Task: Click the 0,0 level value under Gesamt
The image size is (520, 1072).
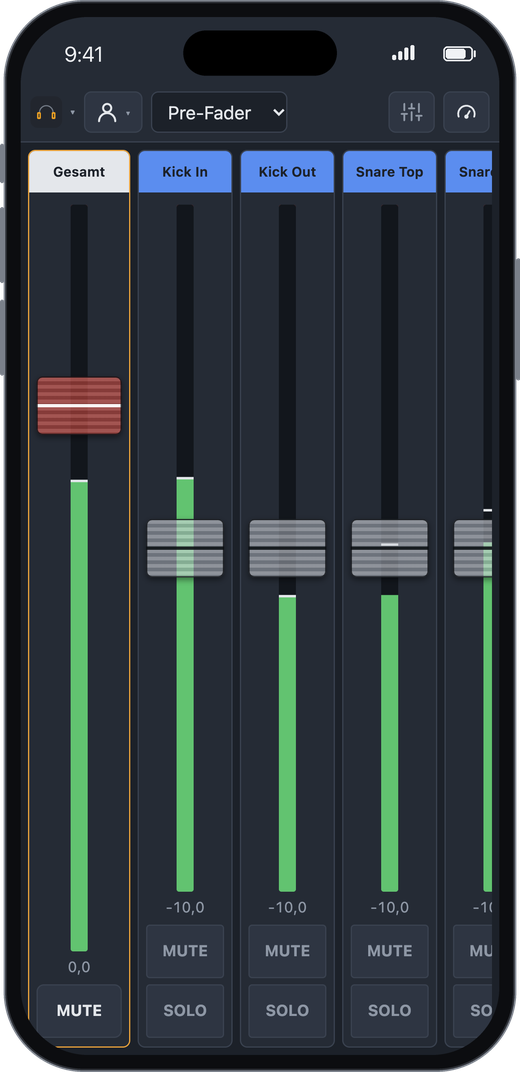Action: tap(79, 967)
